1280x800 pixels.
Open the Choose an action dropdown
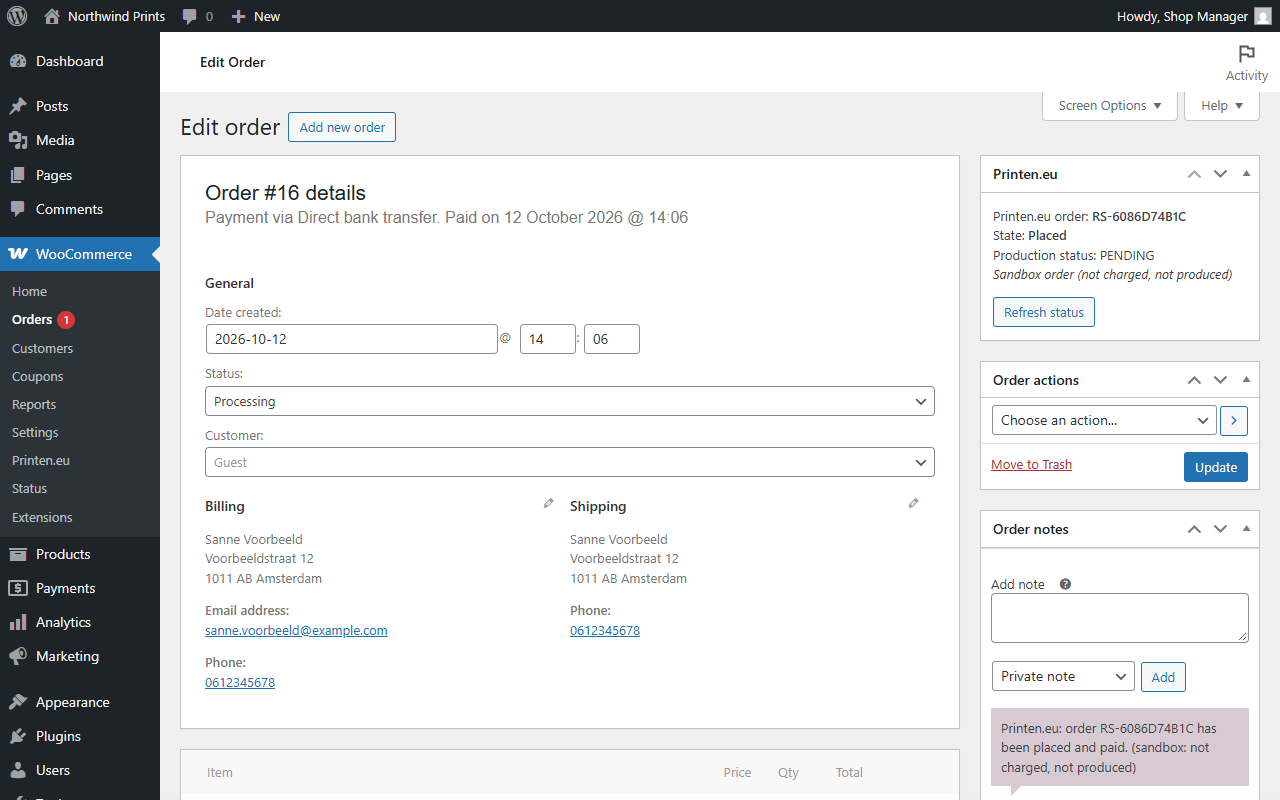click(1104, 420)
